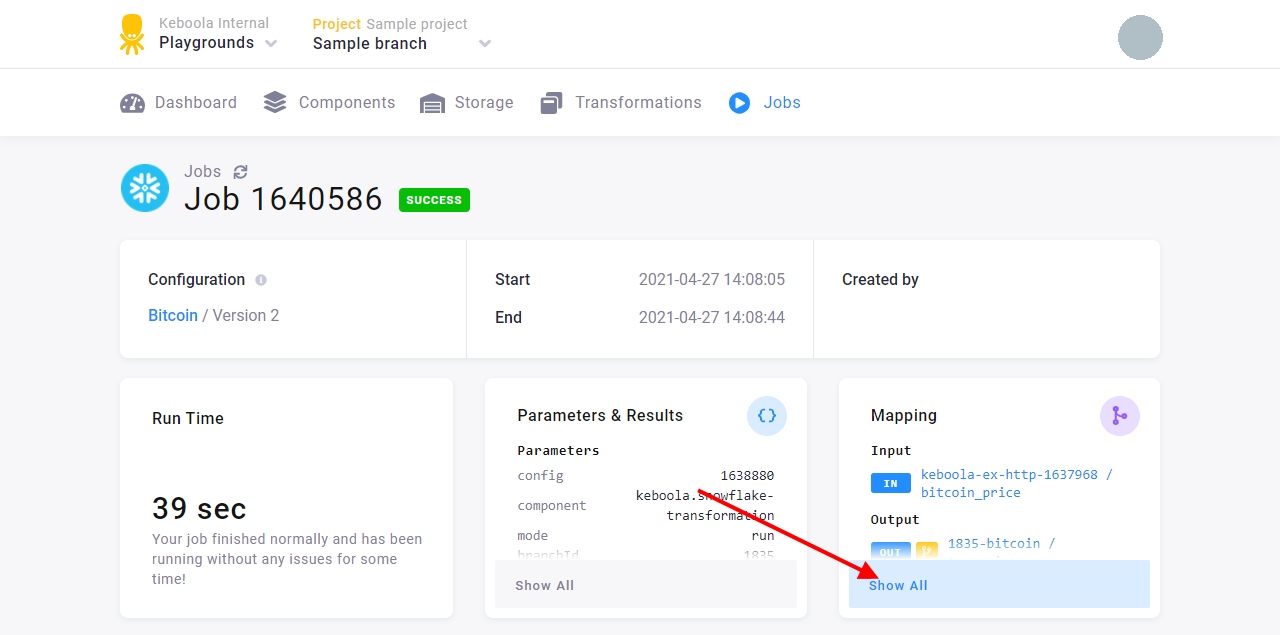The width and height of the screenshot is (1280, 635).
Task: Click the Storage warehouse icon
Action: [x=432, y=103]
